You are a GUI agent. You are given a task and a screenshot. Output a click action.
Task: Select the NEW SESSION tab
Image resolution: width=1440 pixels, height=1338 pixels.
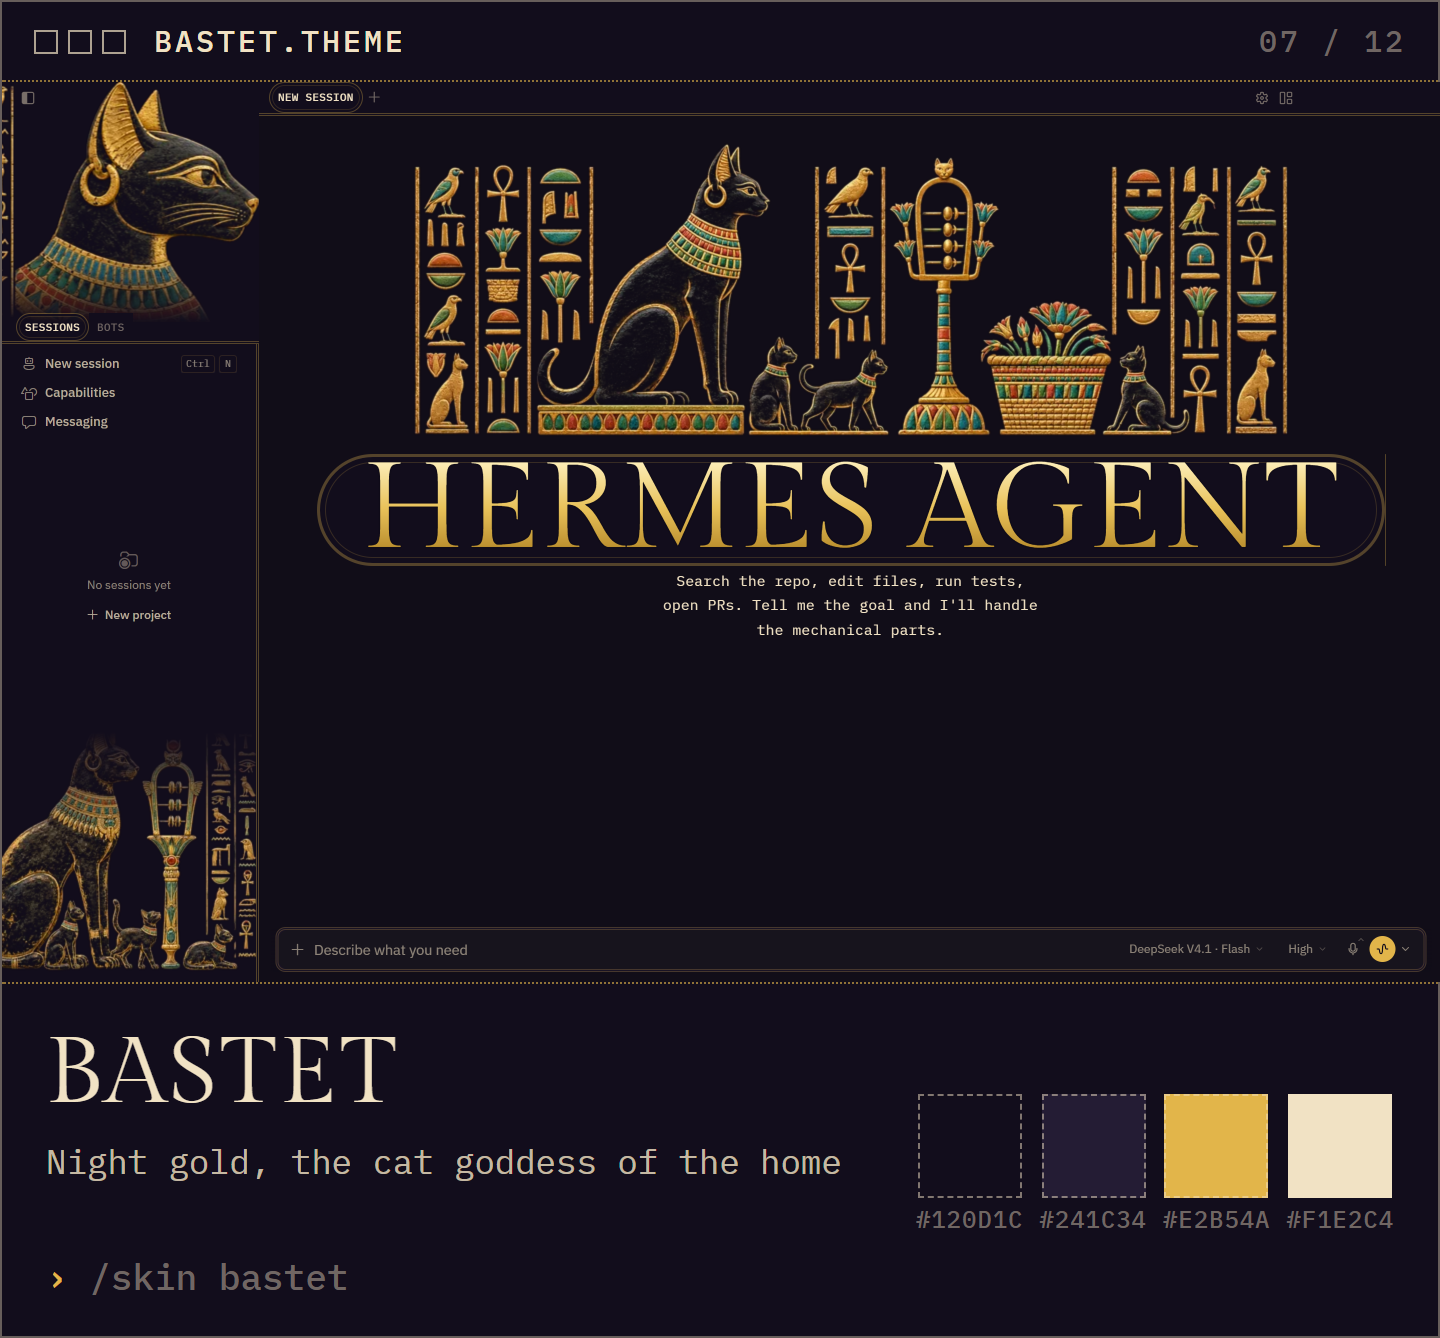(315, 97)
